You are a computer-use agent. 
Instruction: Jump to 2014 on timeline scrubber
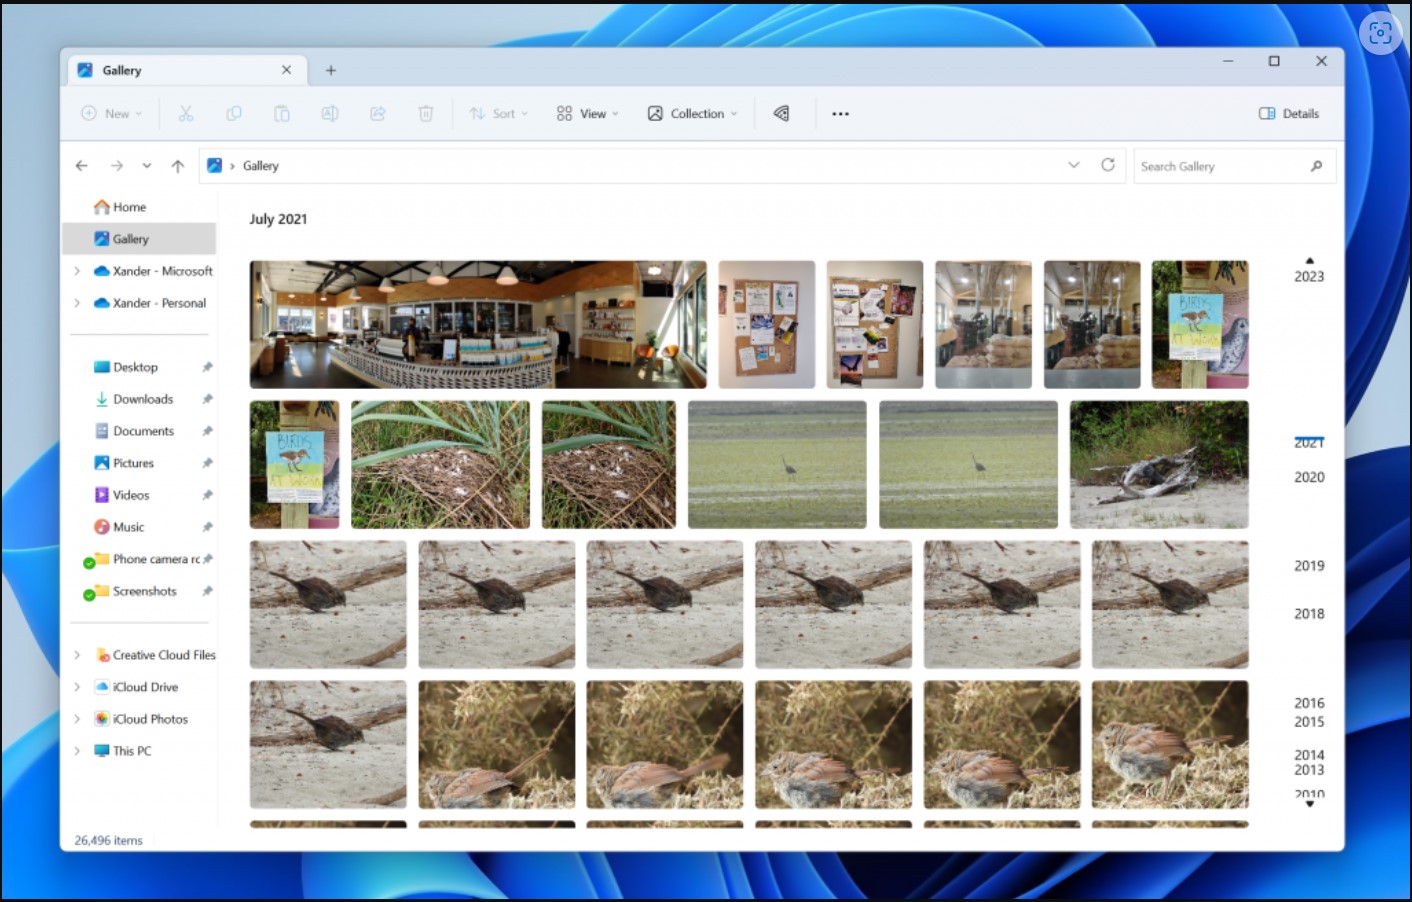(x=1309, y=755)
